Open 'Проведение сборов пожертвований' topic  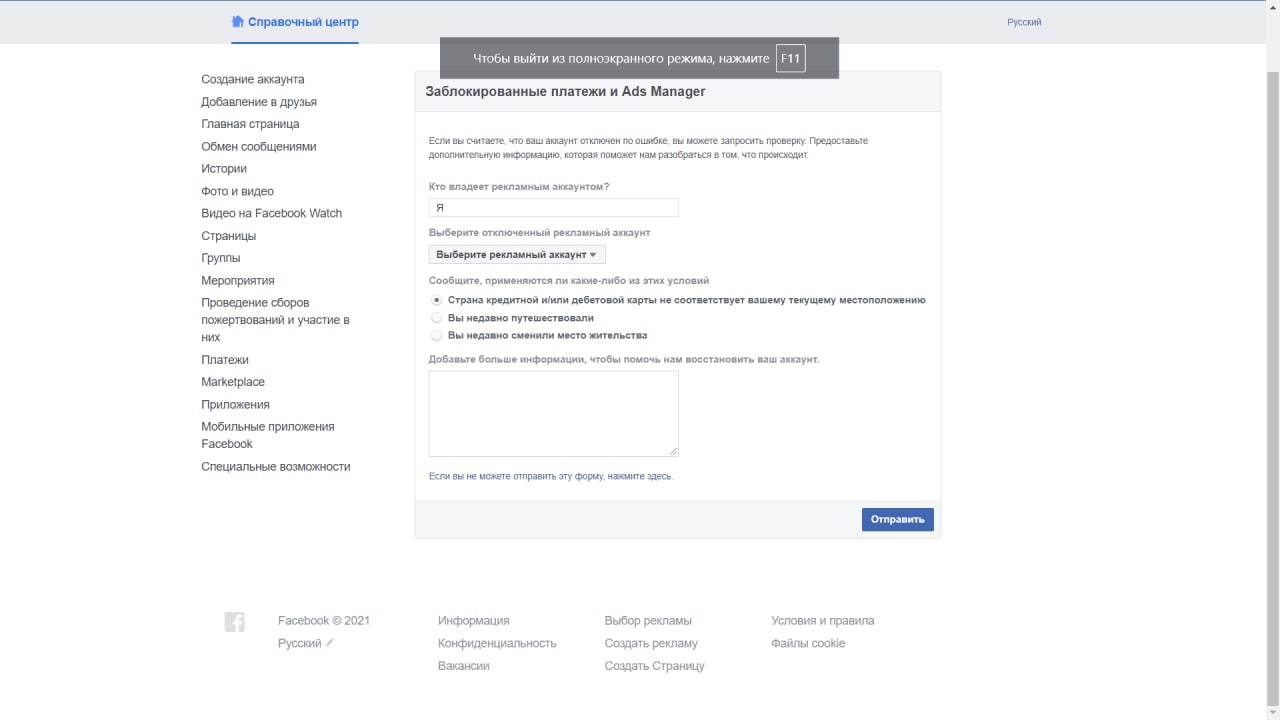click(x=276, y=320)
